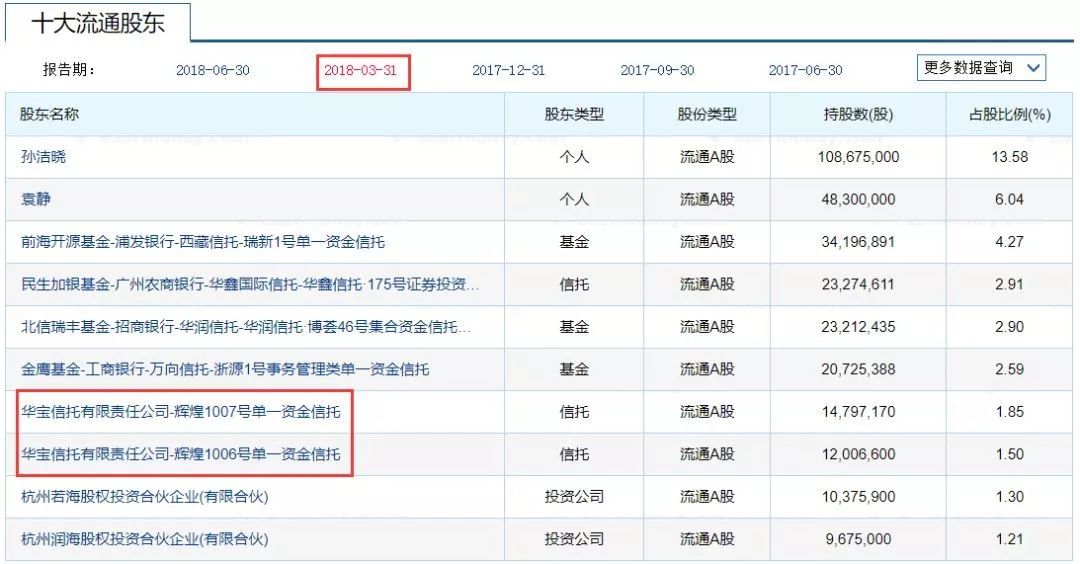Select the 2.91 percentage cell
Screen dimensions: 1080x564
(x=1010, y=284)
